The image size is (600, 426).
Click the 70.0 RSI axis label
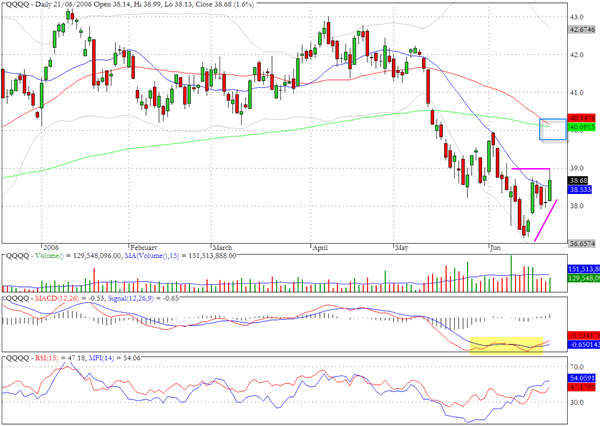577,367
